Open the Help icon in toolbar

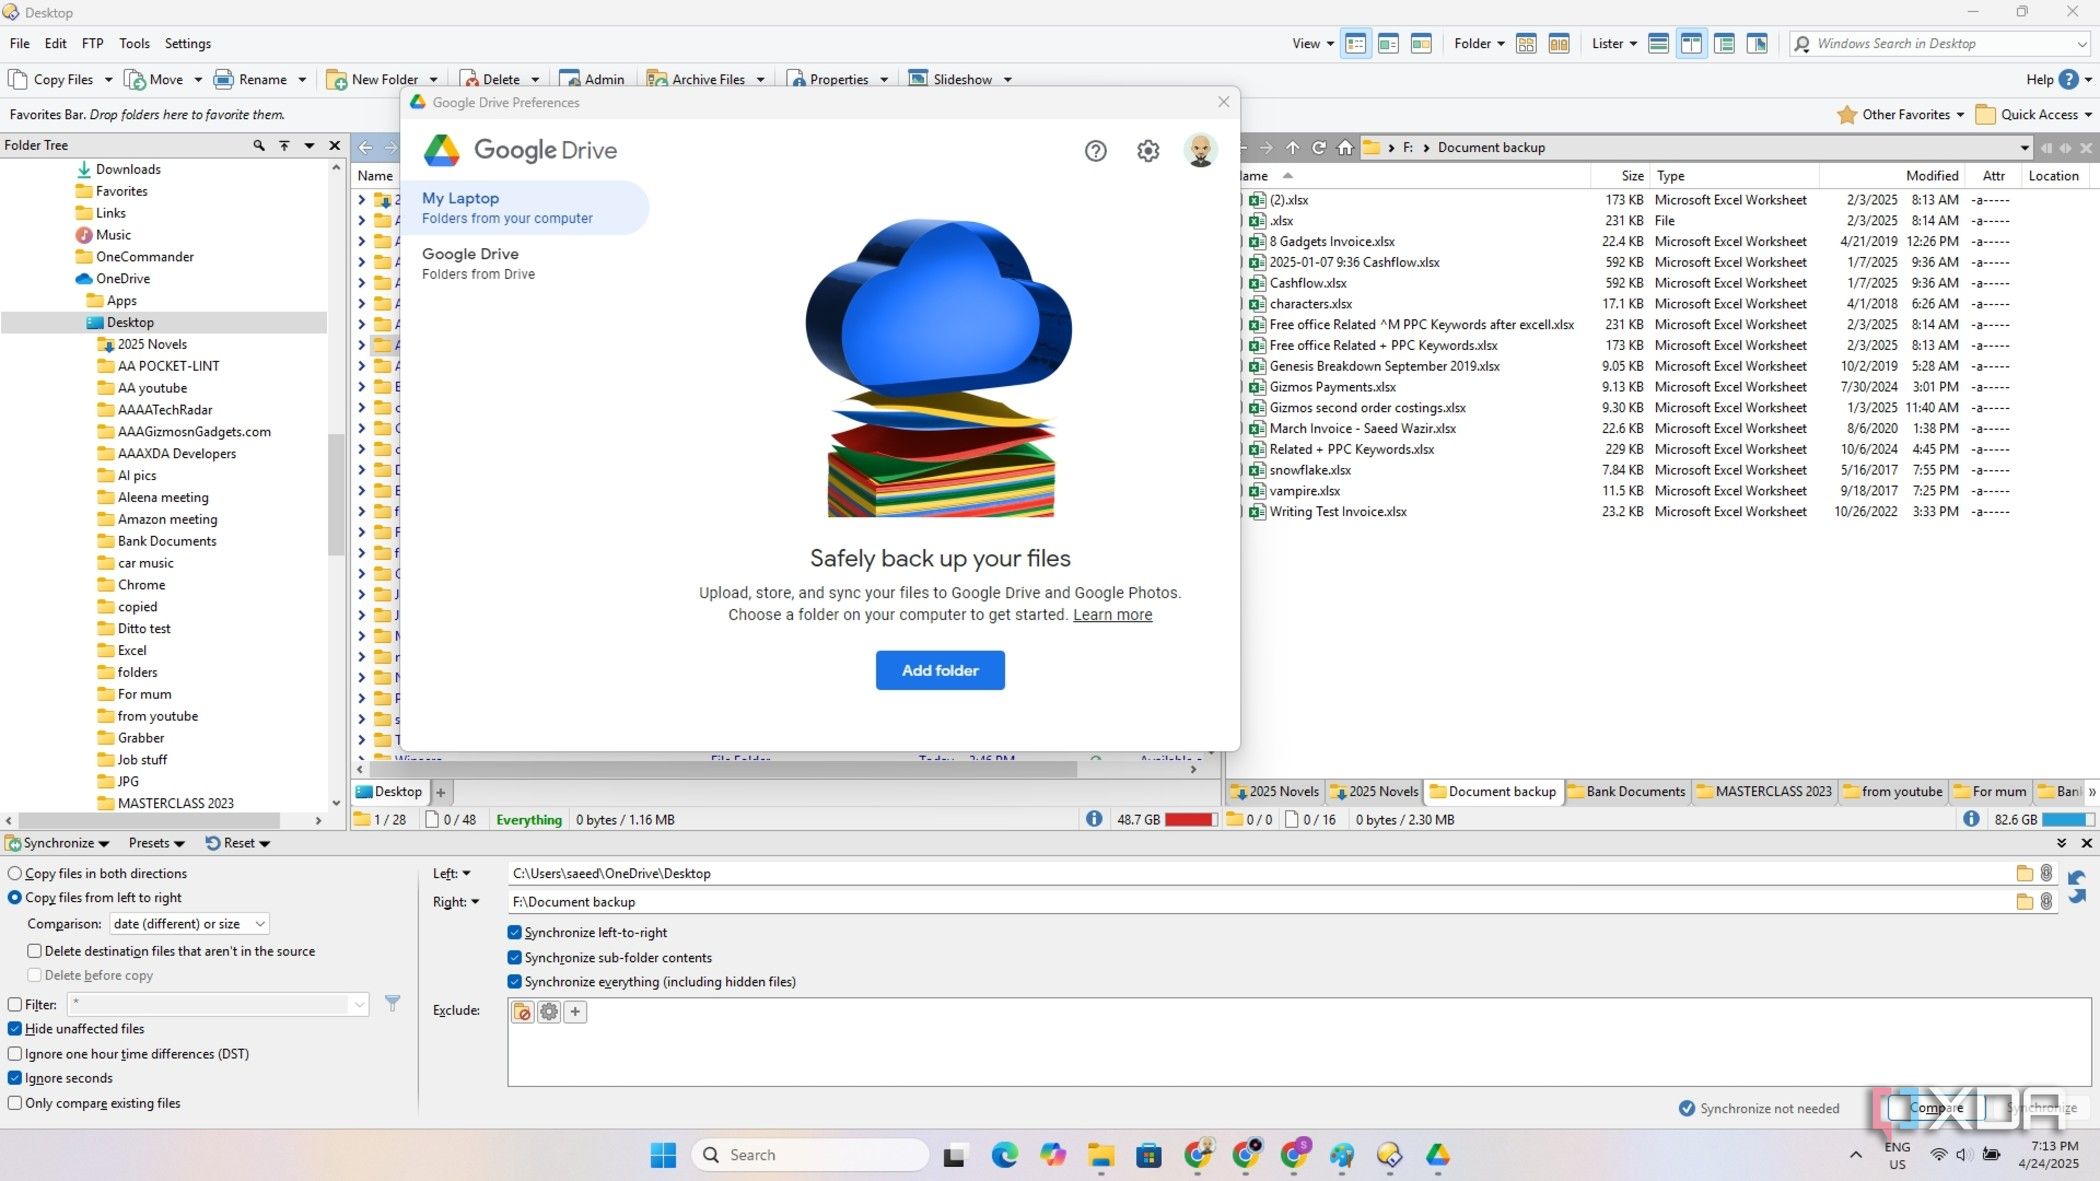tap(2069, 79)
